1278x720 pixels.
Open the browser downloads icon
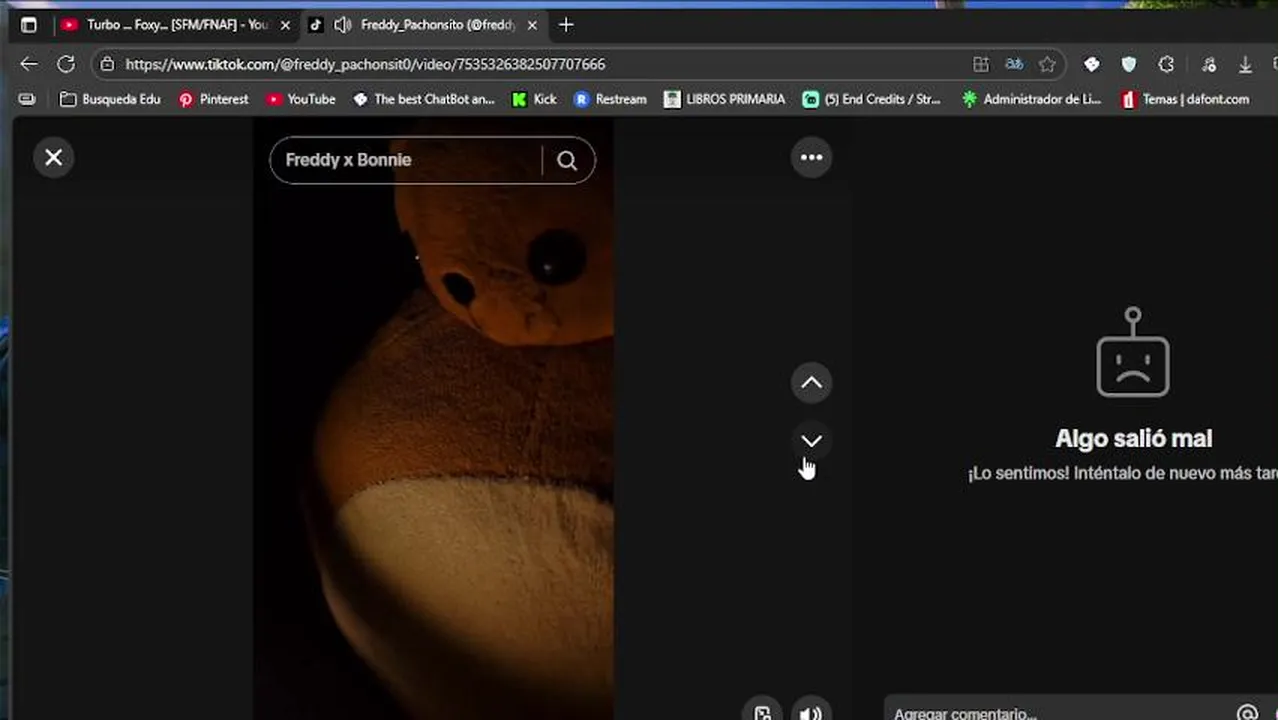pyautogui.click(x=1245, y=64)
